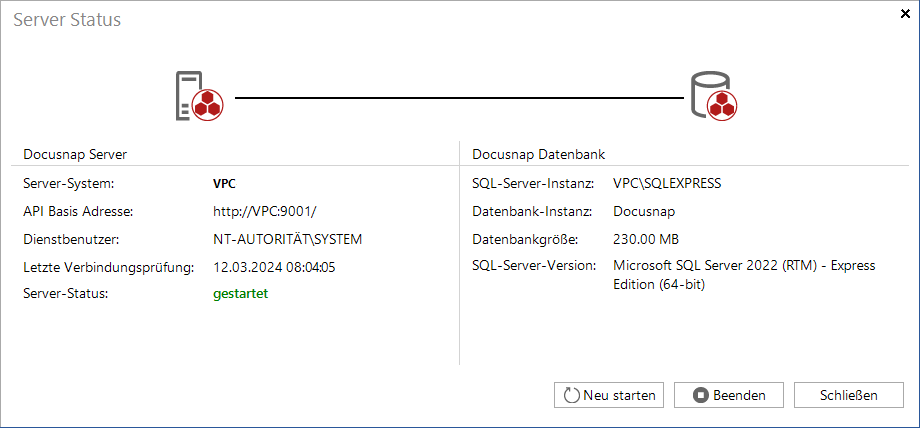The height and width of the screenshot is (428, 920).
Task: Click the SQL-Server-Version label
Action: tap(535, 266)
